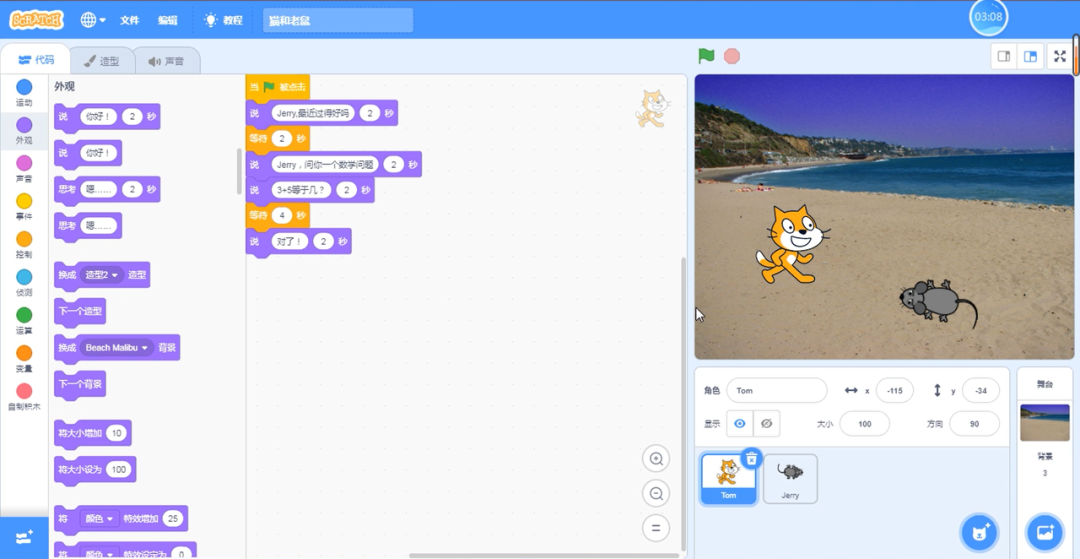Click the cat sprite on stage
The width and height of the screenshot is (1080, 559).
point(791,243)
